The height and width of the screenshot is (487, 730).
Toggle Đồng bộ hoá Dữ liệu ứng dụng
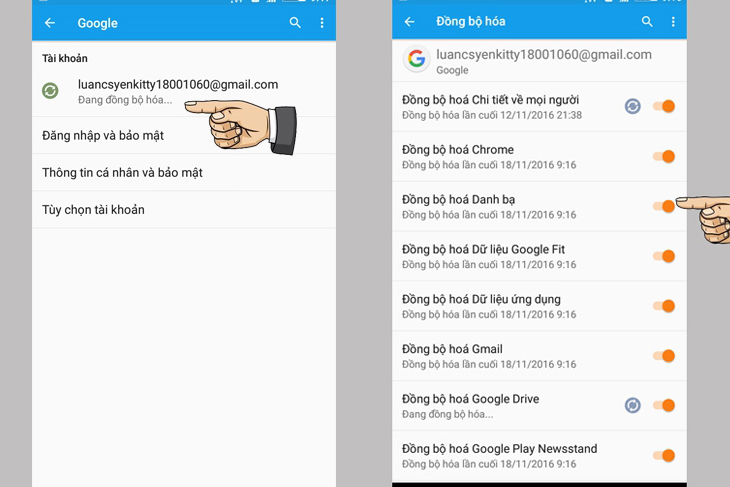coord(664,306)
